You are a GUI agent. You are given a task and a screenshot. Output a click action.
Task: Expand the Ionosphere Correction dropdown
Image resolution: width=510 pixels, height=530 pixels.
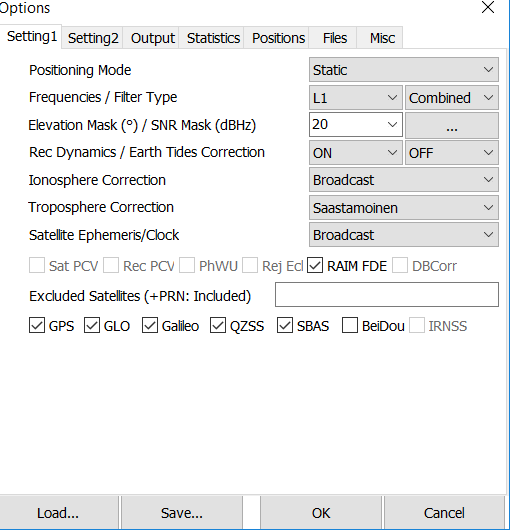click(x=404, y=179)
